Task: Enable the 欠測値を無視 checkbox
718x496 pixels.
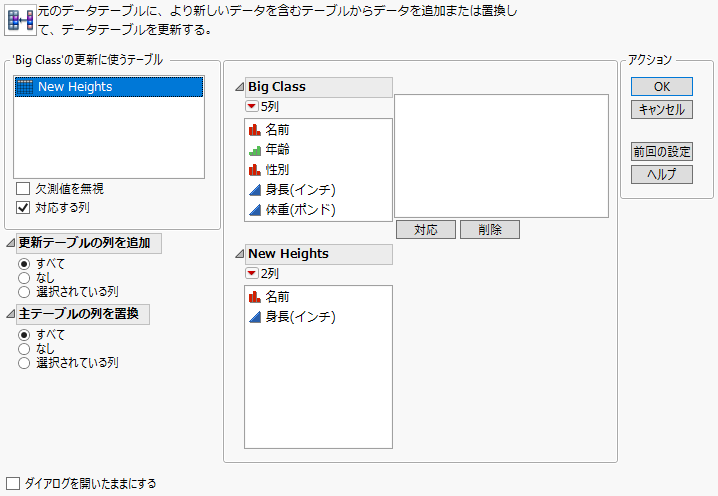Action: [x=24, y=188]
